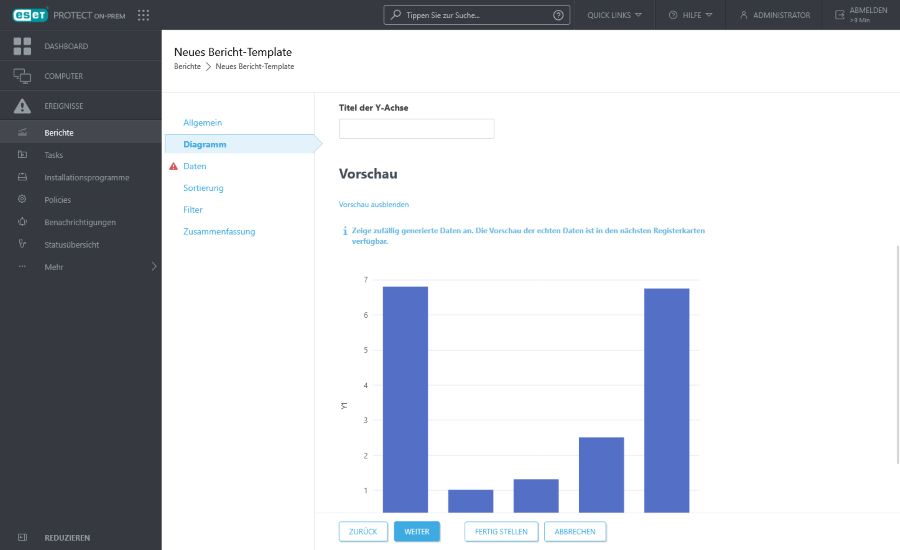
Task: Click the search help question mark icon
Action: pos(558,15)
